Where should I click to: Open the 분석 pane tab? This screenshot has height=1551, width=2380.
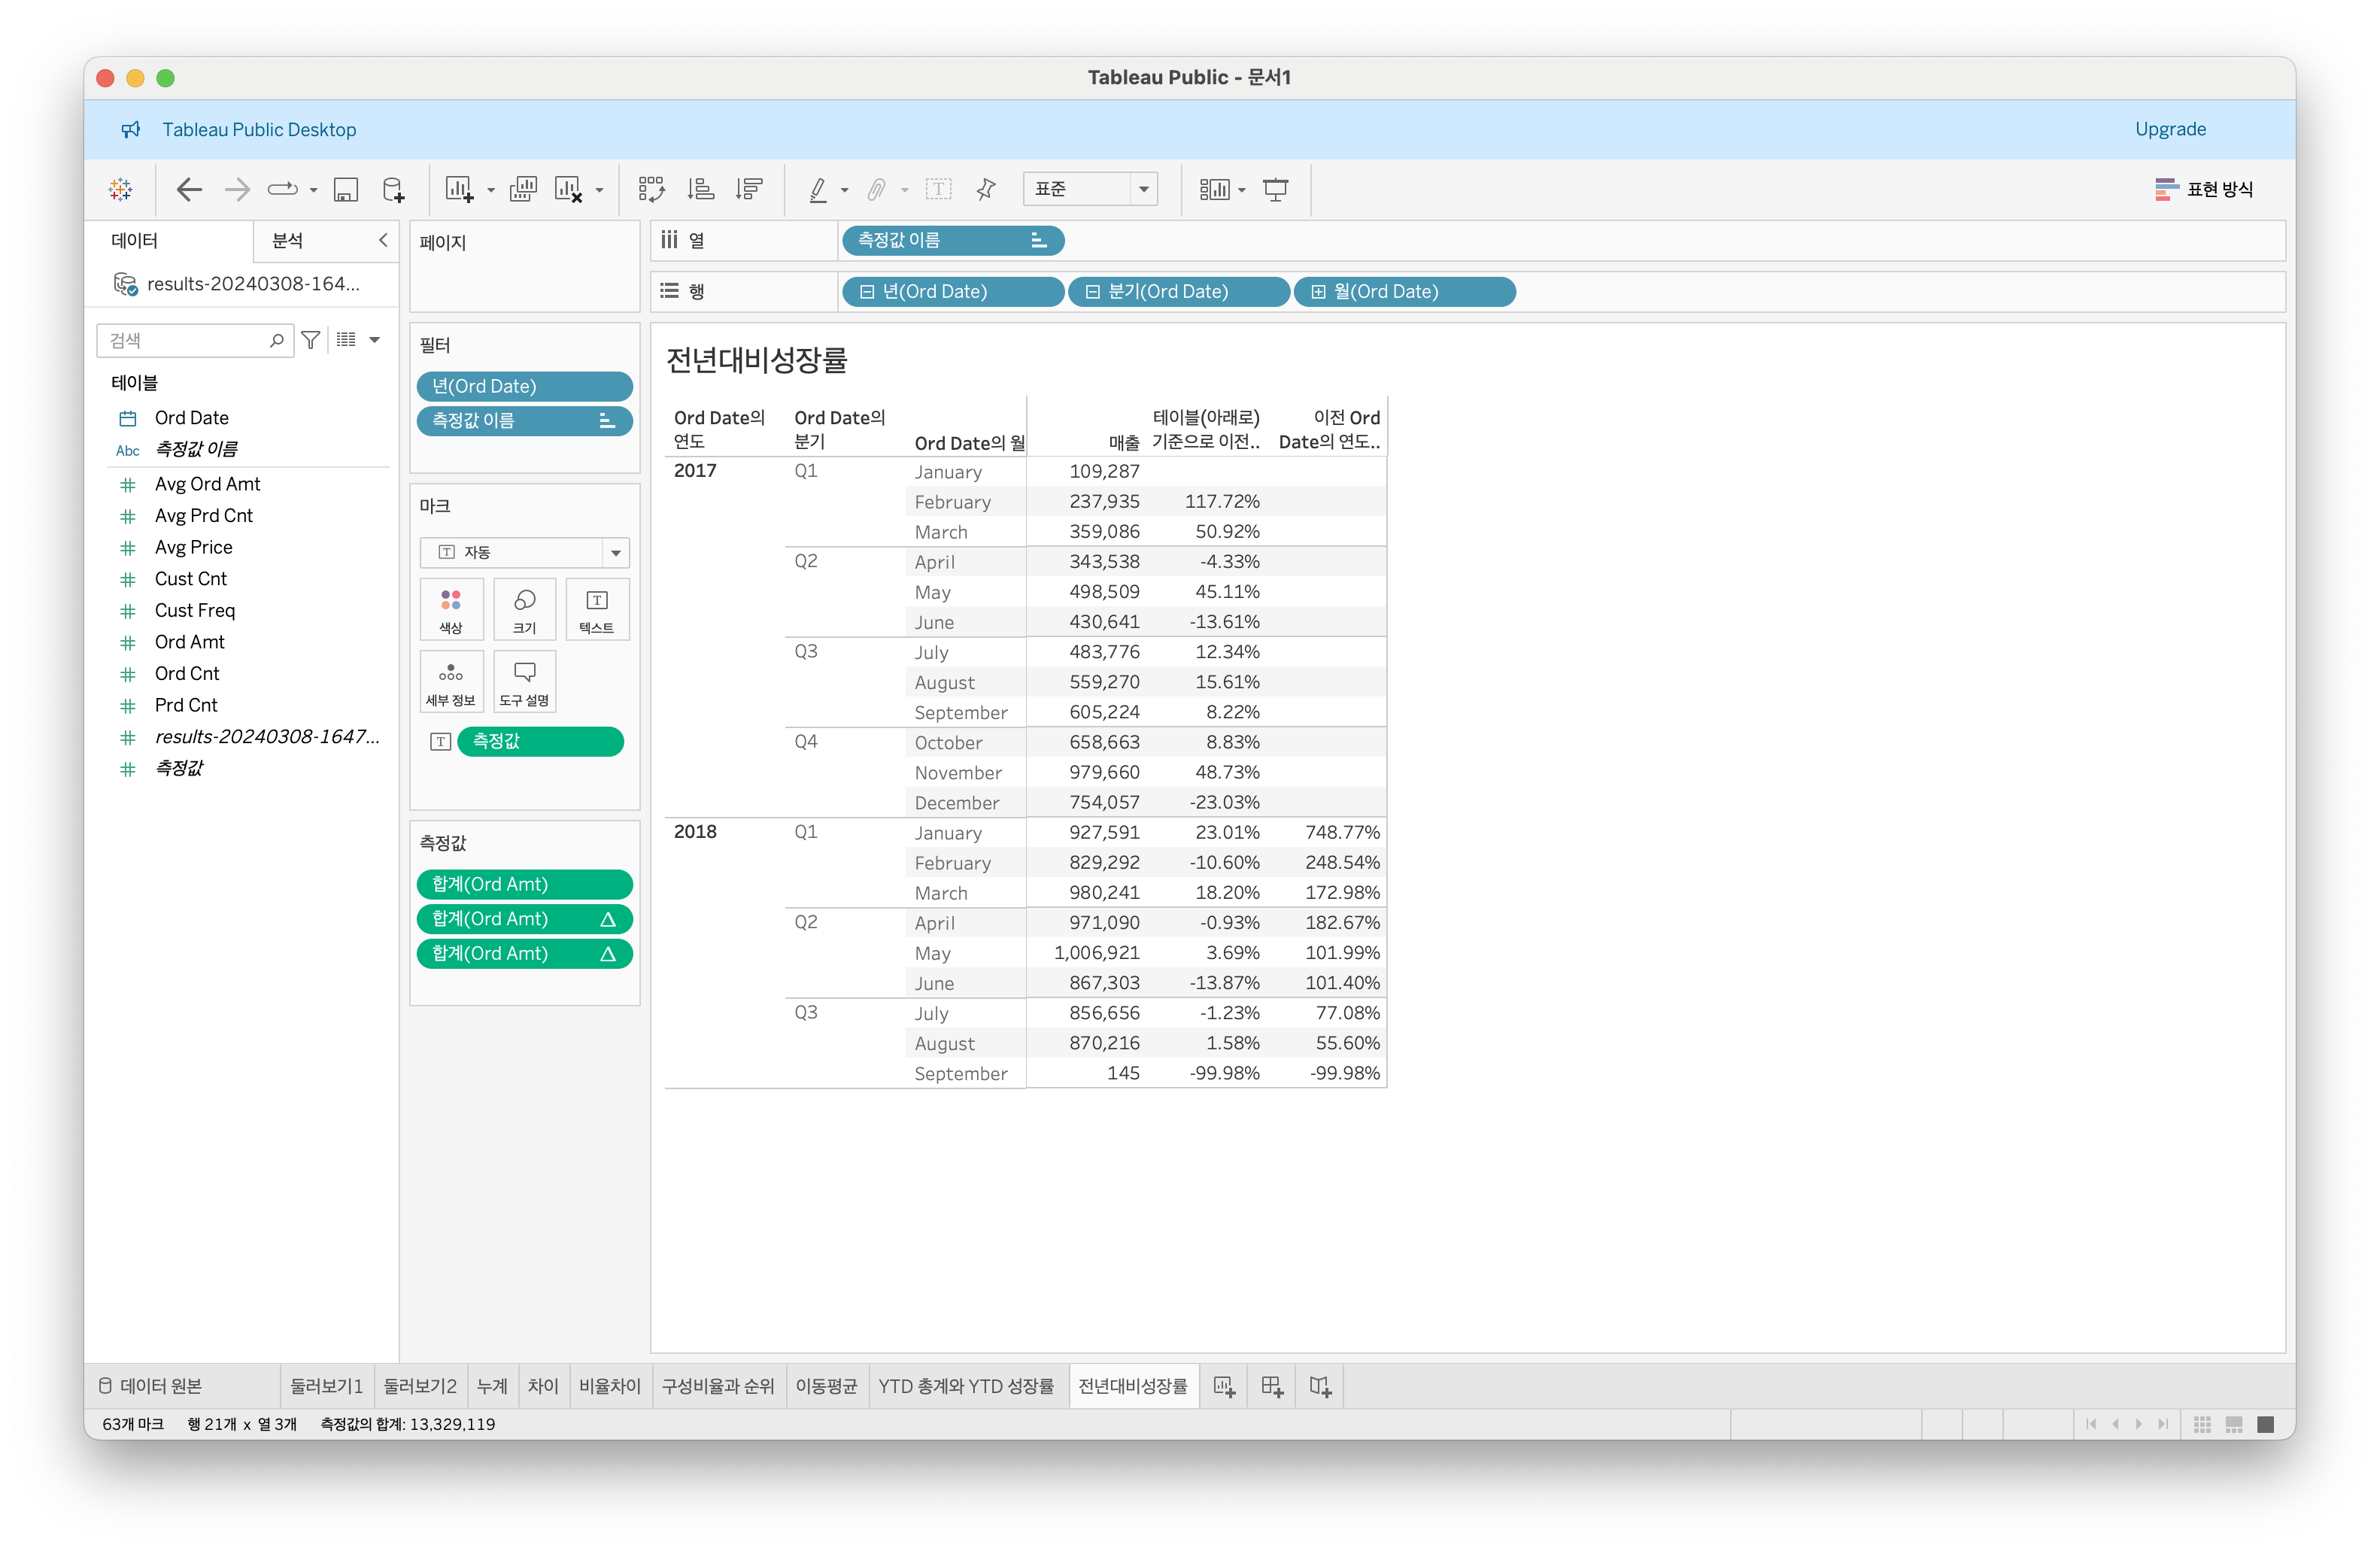tap(288, 240)
